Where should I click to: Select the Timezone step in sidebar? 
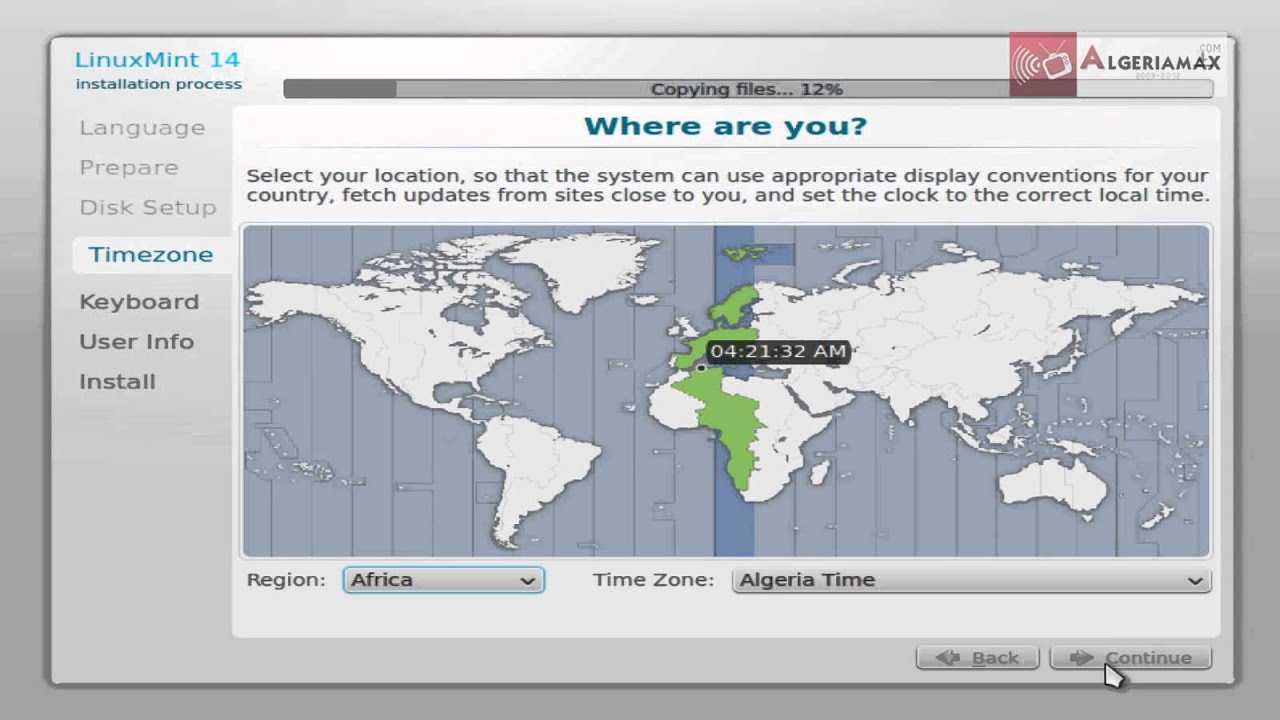click(151, 254)
